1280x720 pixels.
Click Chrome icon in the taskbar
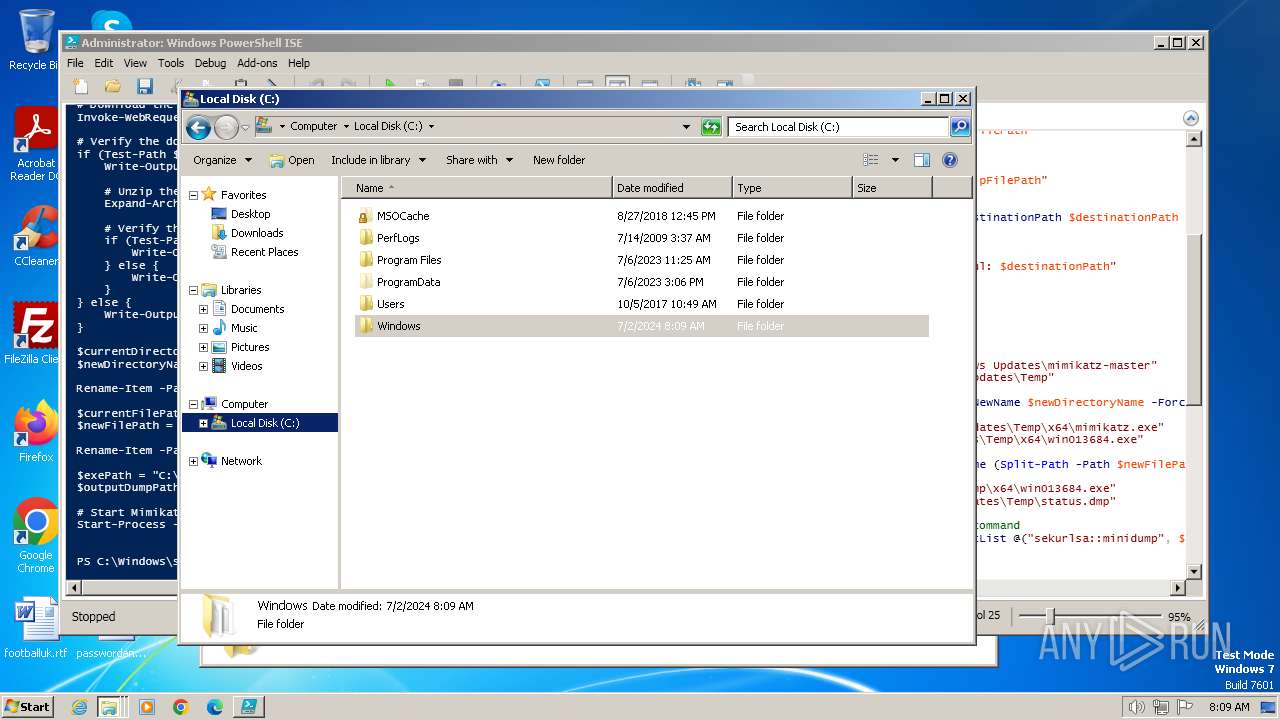click(x=181, y=707)
